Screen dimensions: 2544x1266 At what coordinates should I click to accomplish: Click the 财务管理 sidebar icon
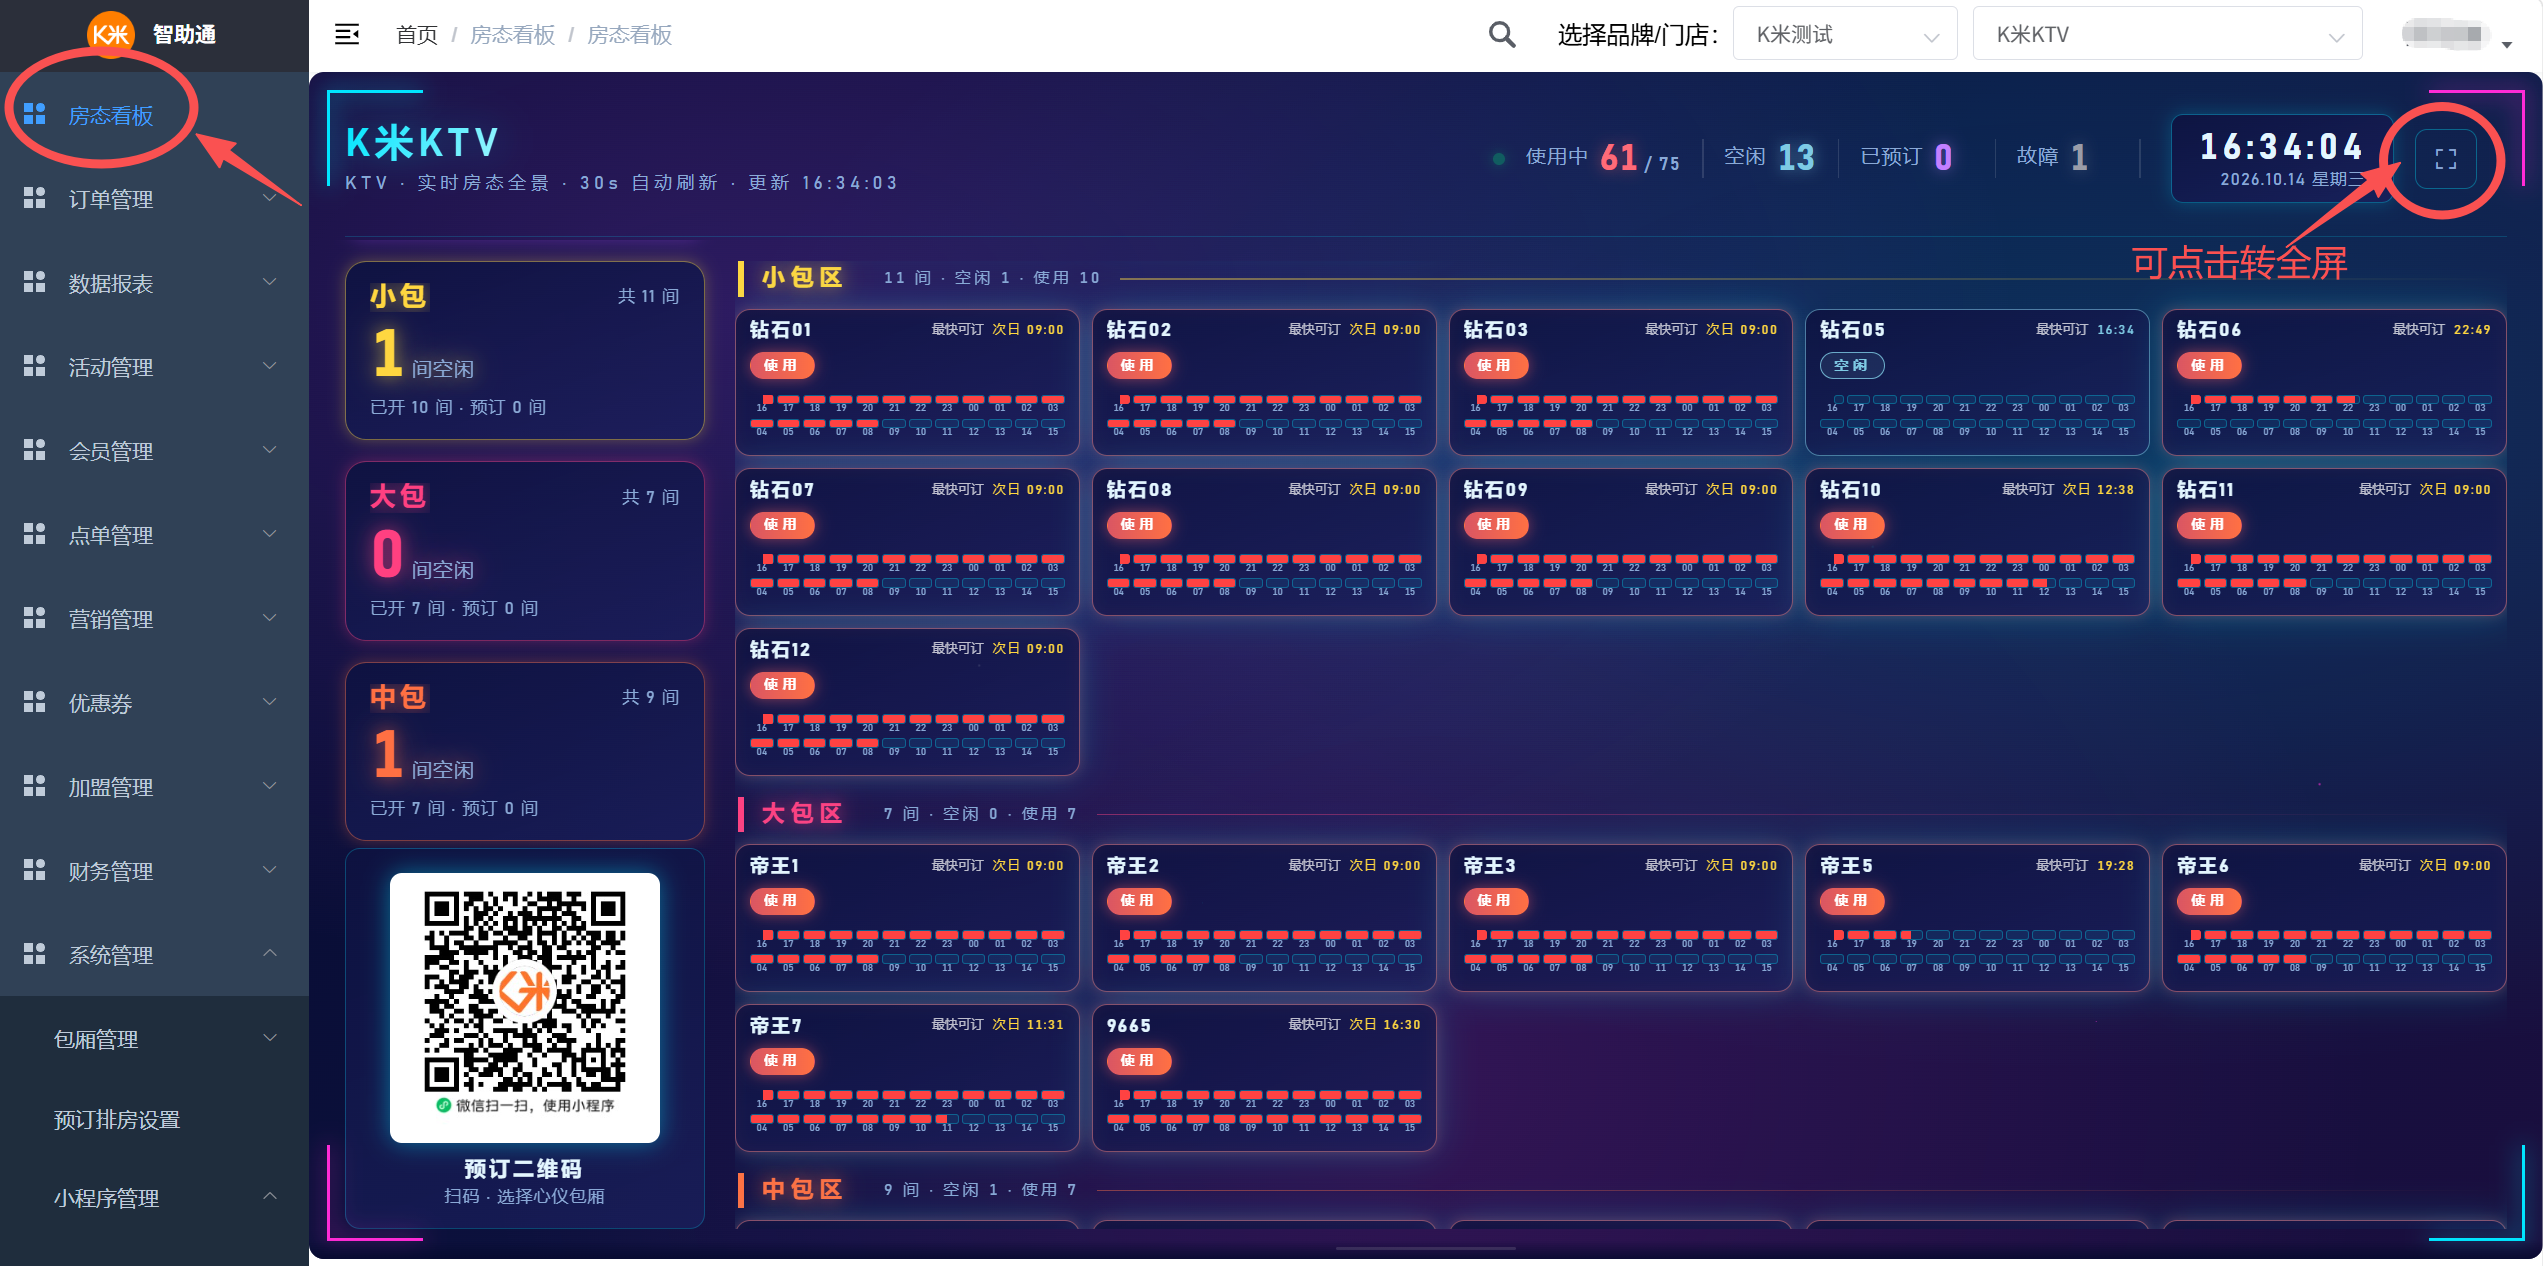point(35,870)
